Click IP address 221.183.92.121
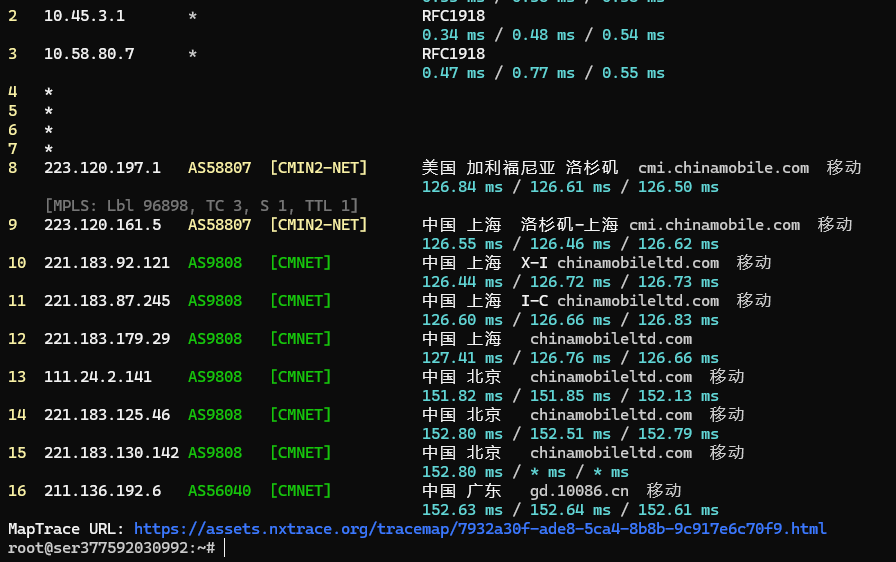The height and width of the screenshot is (562, 896). coord(107,263)
